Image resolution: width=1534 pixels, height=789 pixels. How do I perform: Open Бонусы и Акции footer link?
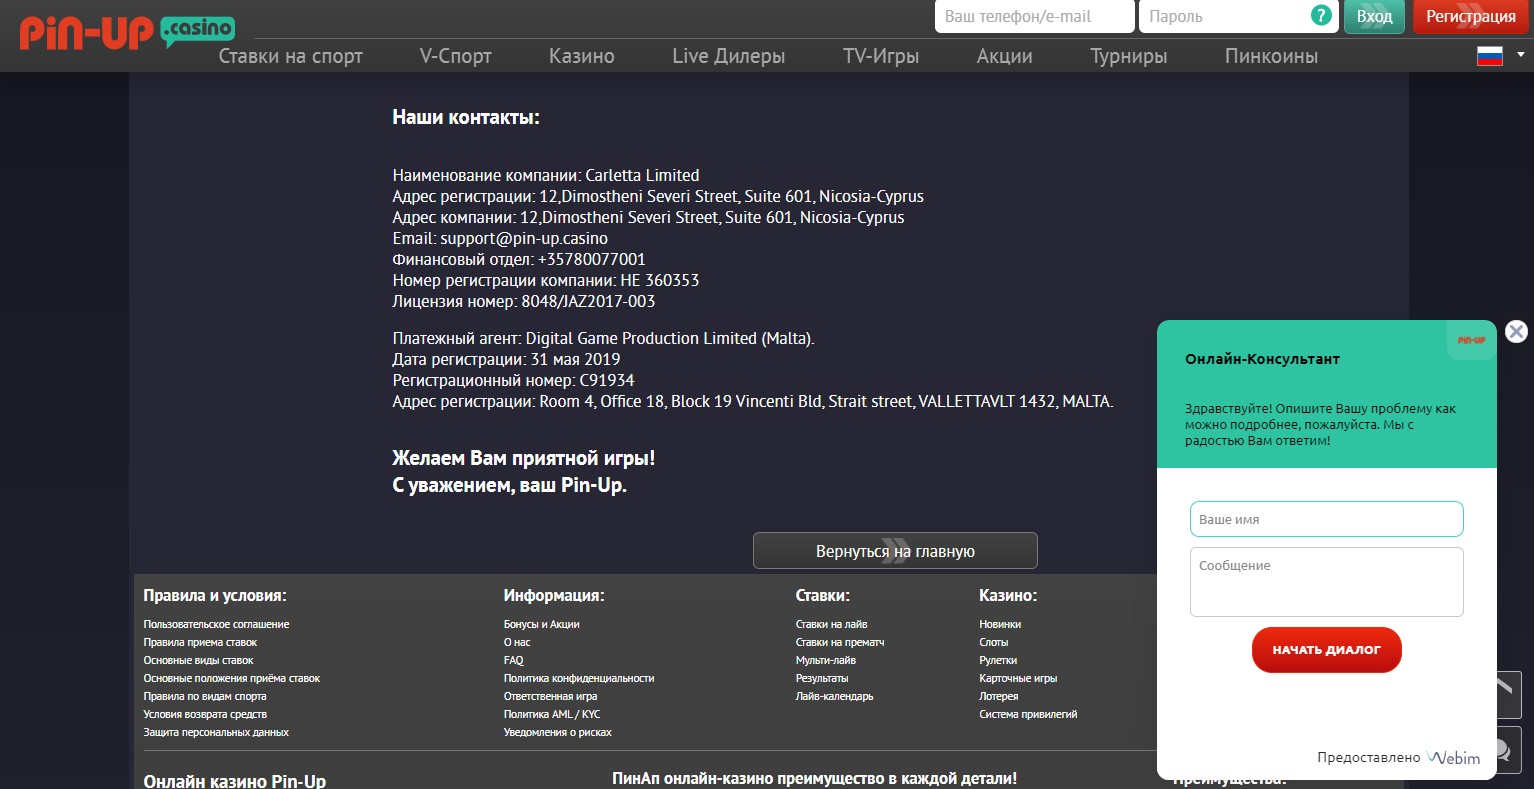click(x=541, y=624)
